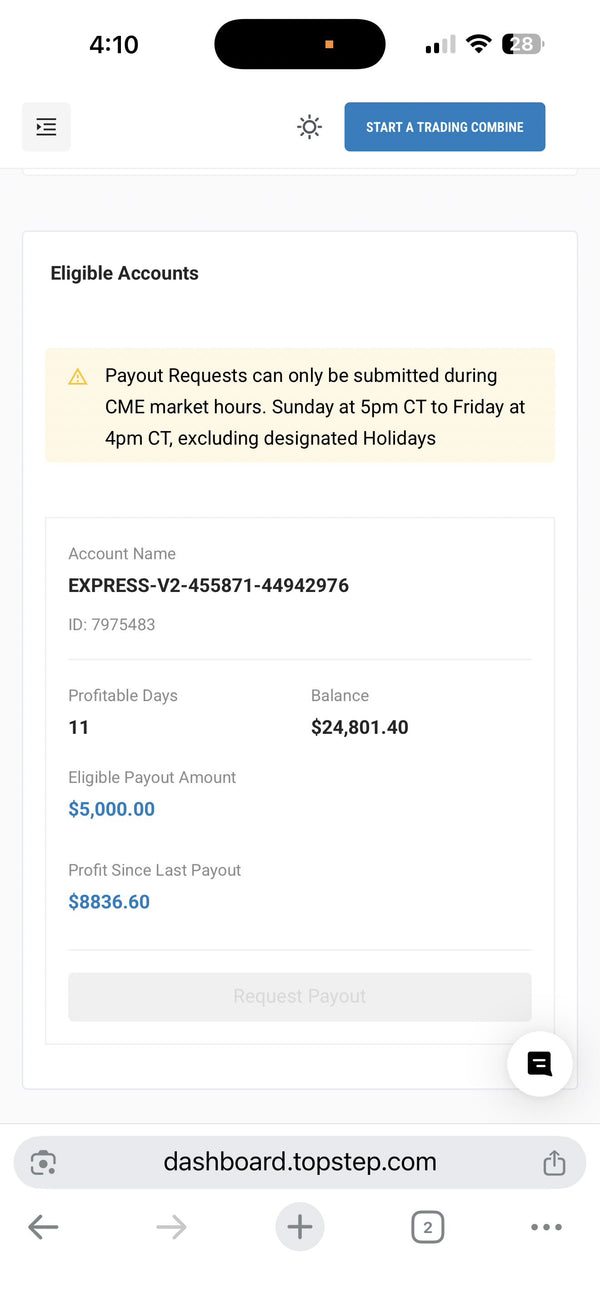Select the EXPRESS-V2-455871-44942976 account name
600x1304 pixels.
tap(208, 586)
